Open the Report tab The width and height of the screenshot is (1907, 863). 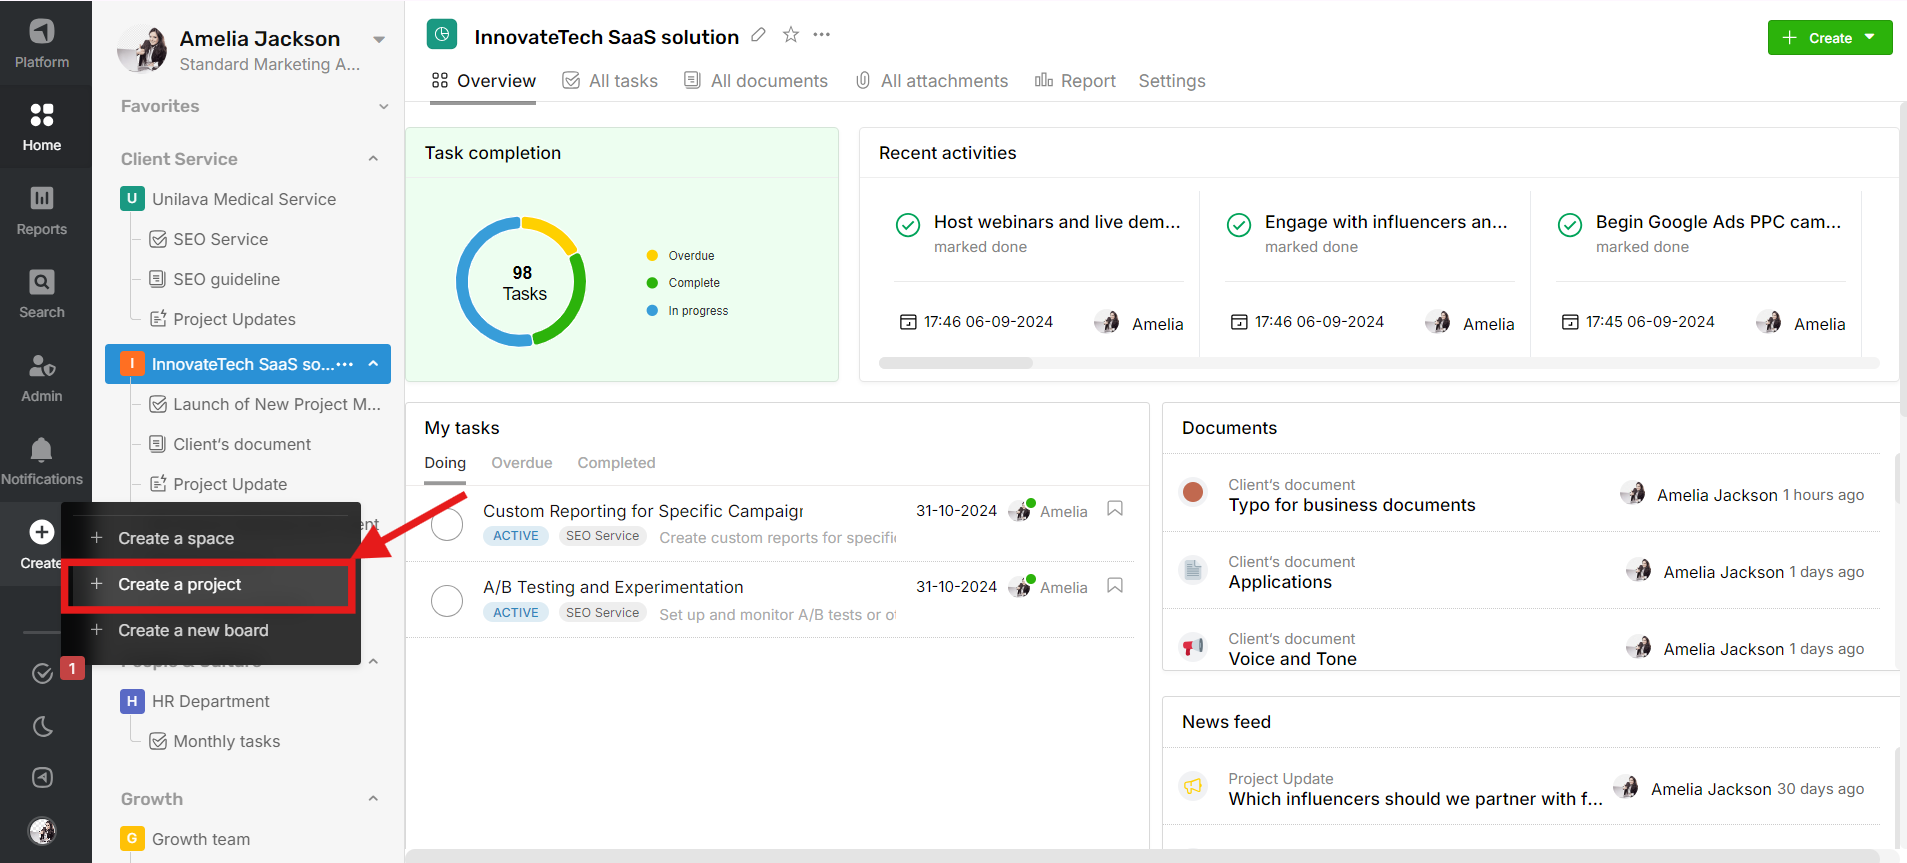click(1075, 81)
